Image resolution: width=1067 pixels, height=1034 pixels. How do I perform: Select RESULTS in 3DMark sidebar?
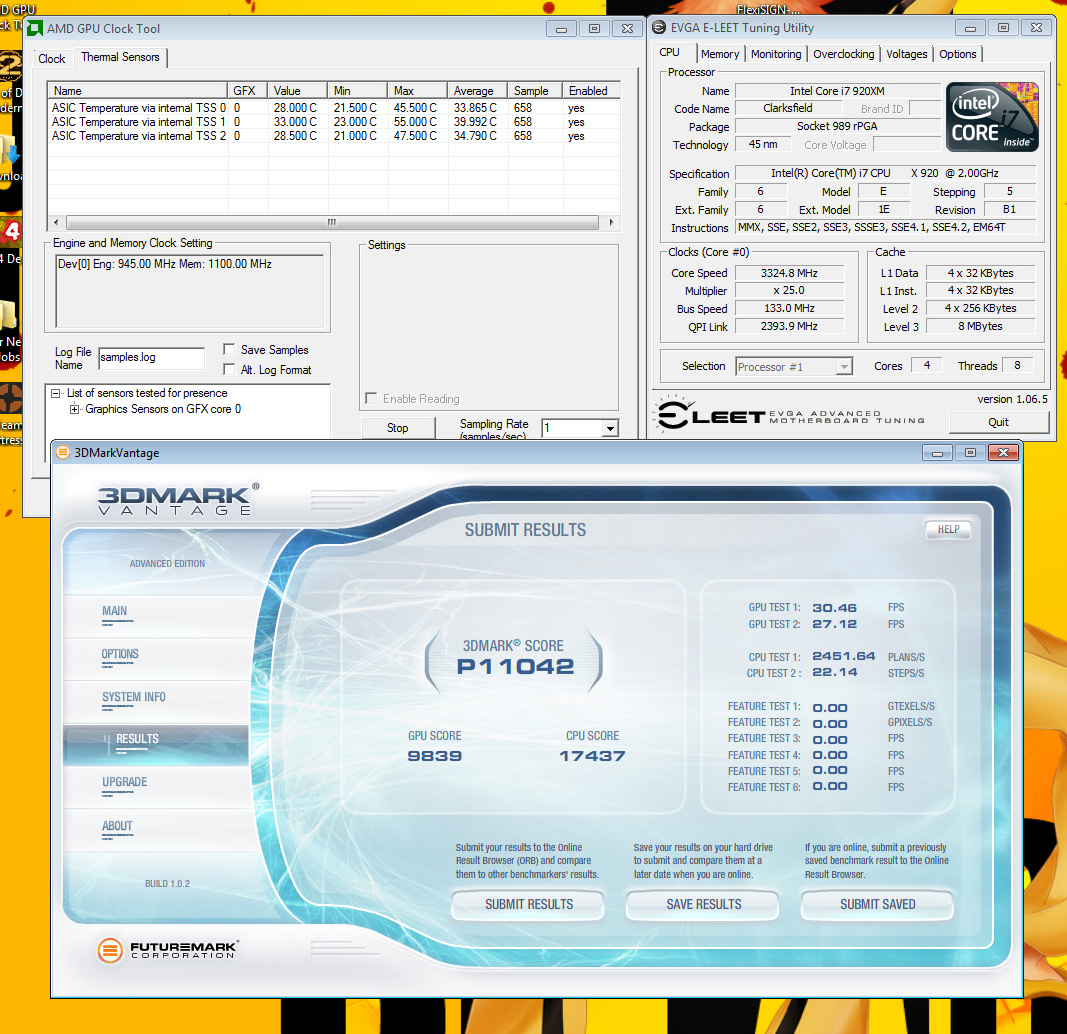point(156,744)
